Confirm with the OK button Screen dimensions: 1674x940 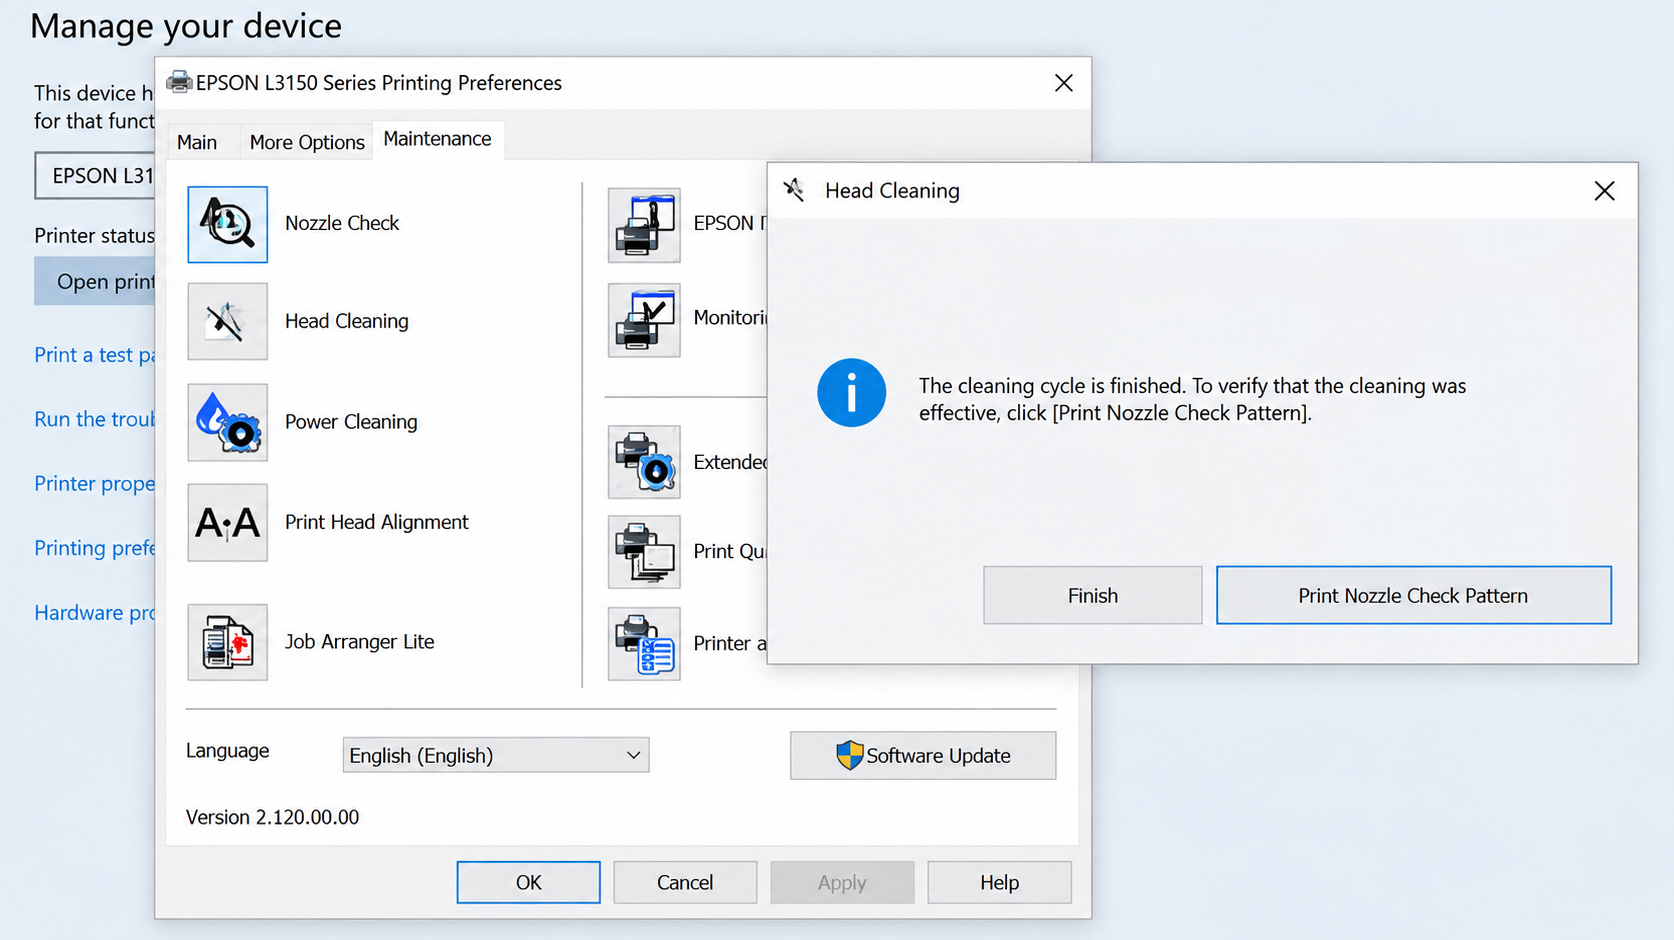pyautogui.click(x=528, y=882)
